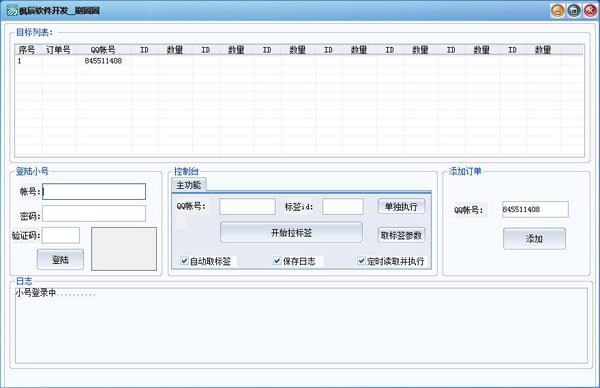Screen dimensions: 600x388
Task: Click the app logo icon in title bar
Action: [12, 10]
